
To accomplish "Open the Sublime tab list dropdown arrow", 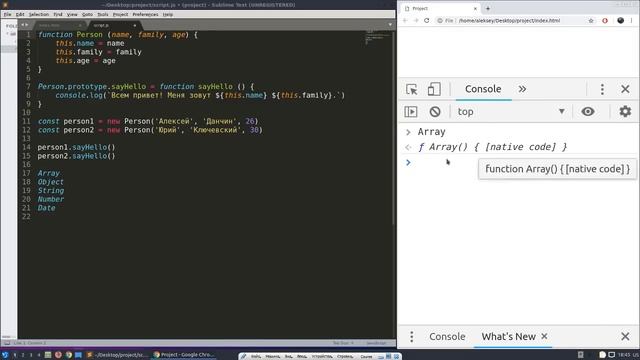I will pyautogui.click(x=390, y=25).
